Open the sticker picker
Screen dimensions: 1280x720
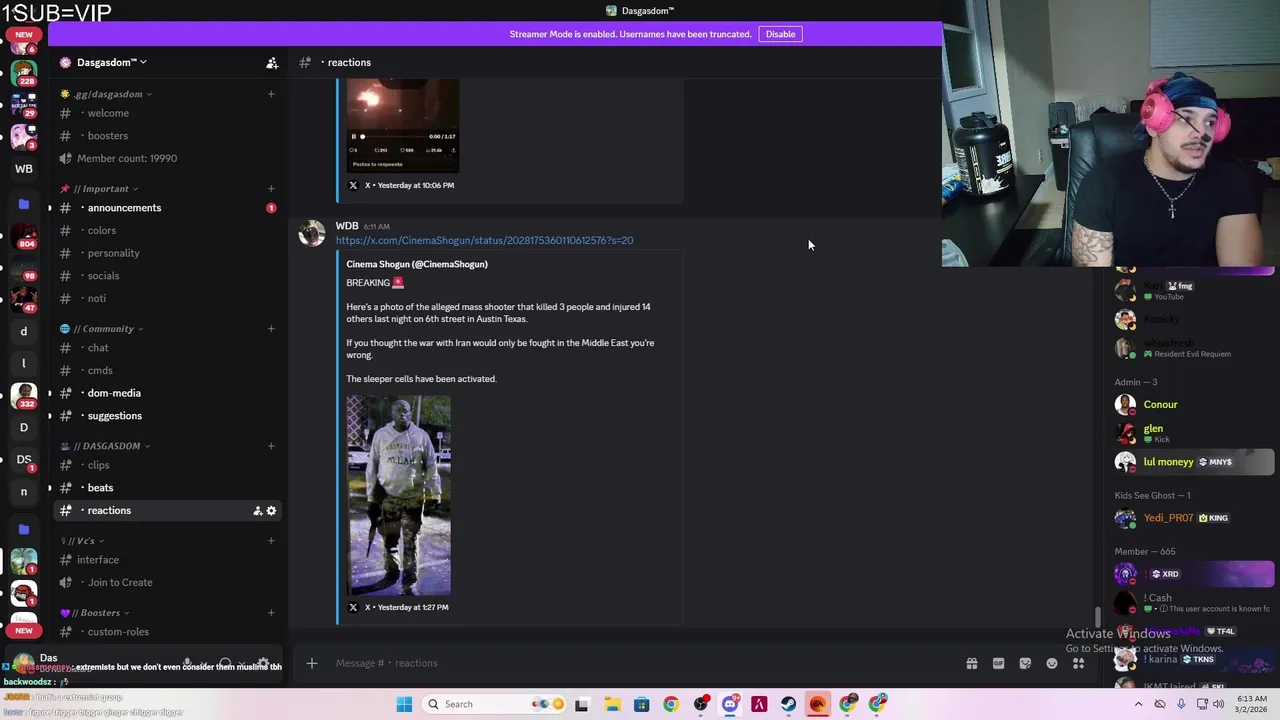[1025, 663]
